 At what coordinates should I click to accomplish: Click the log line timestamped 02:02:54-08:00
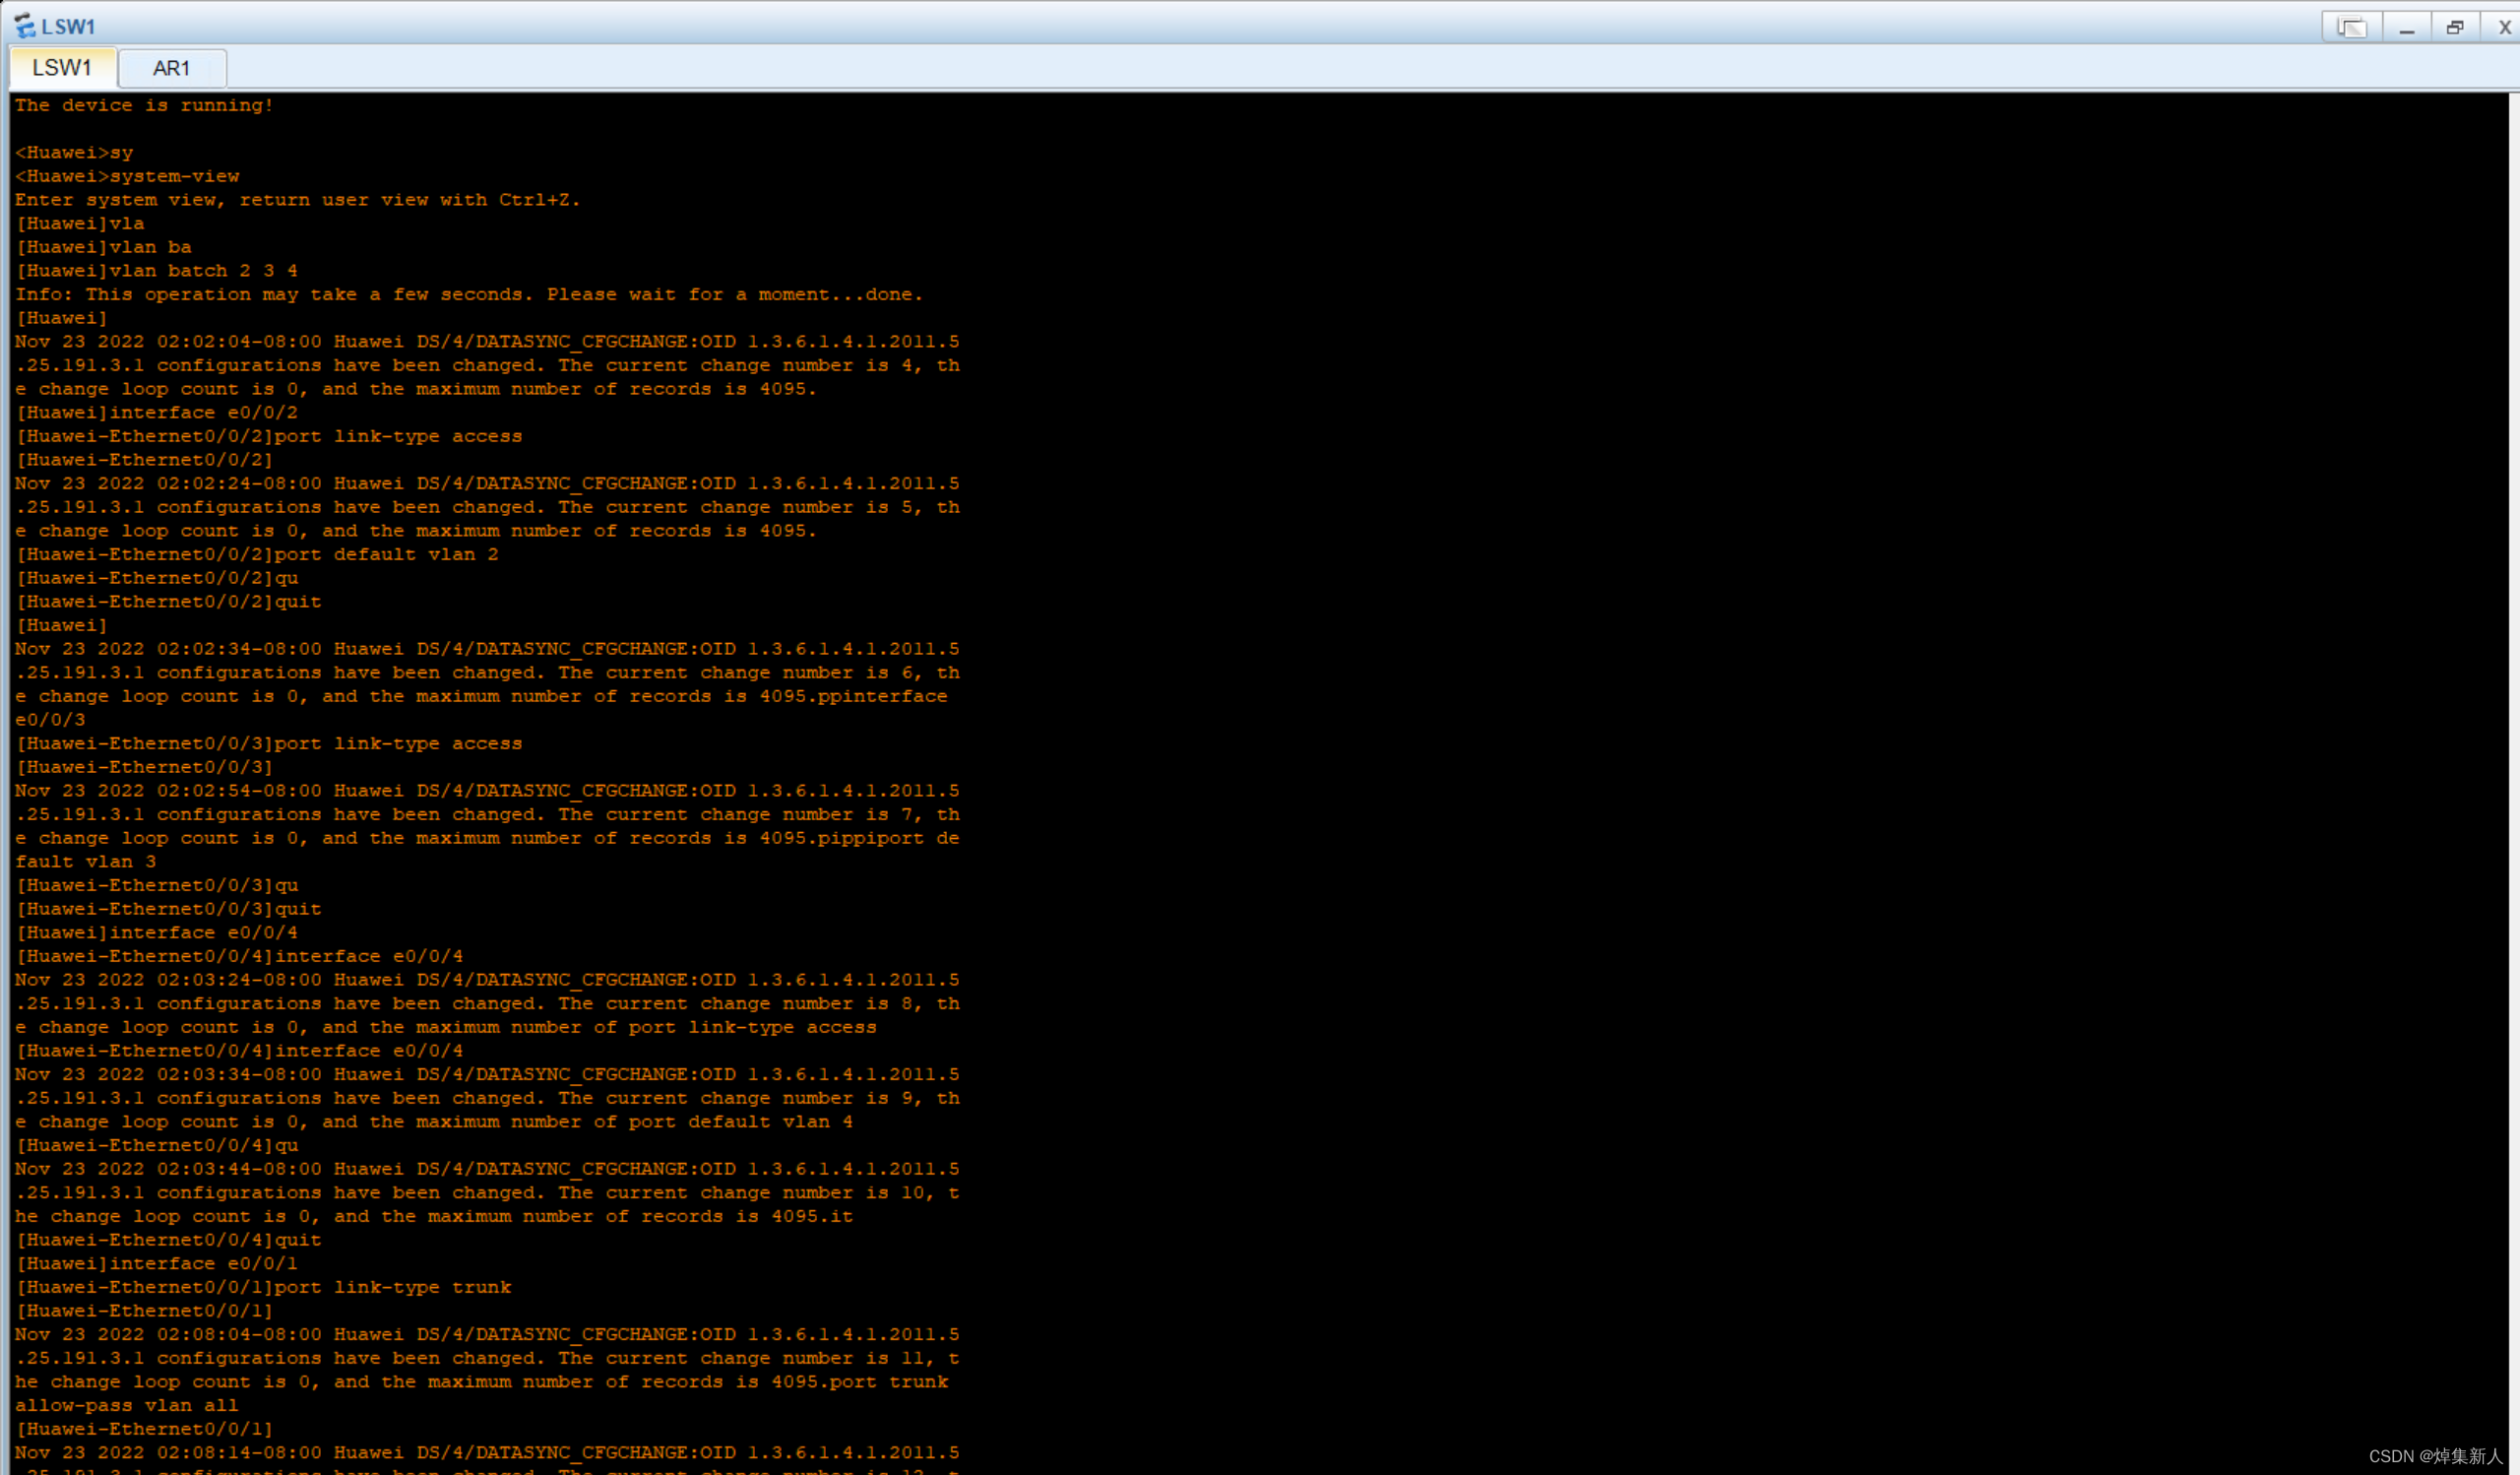(x=487, y=791)
